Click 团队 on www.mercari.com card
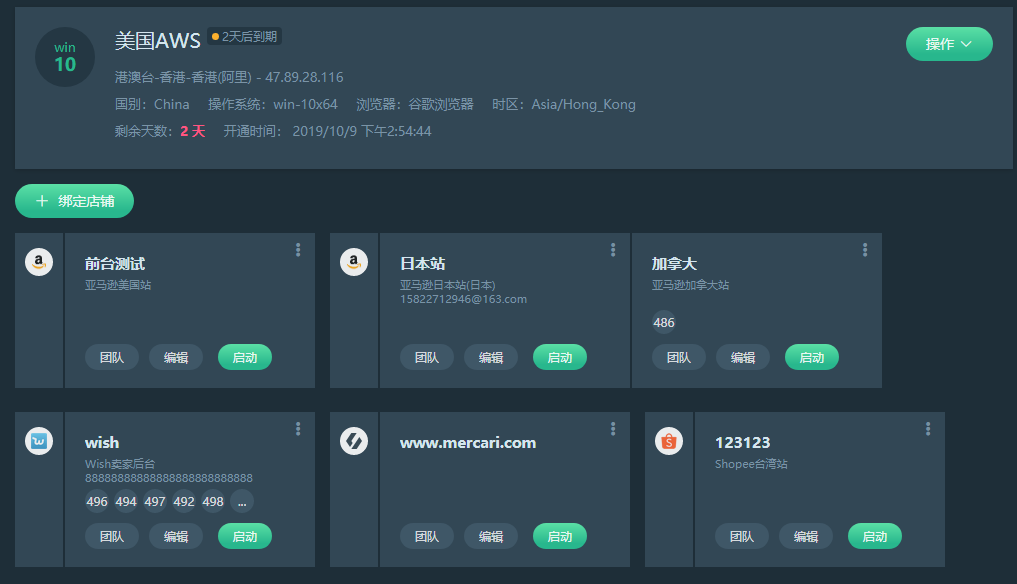Viewport: 1017px width, 584px height. 427,537
